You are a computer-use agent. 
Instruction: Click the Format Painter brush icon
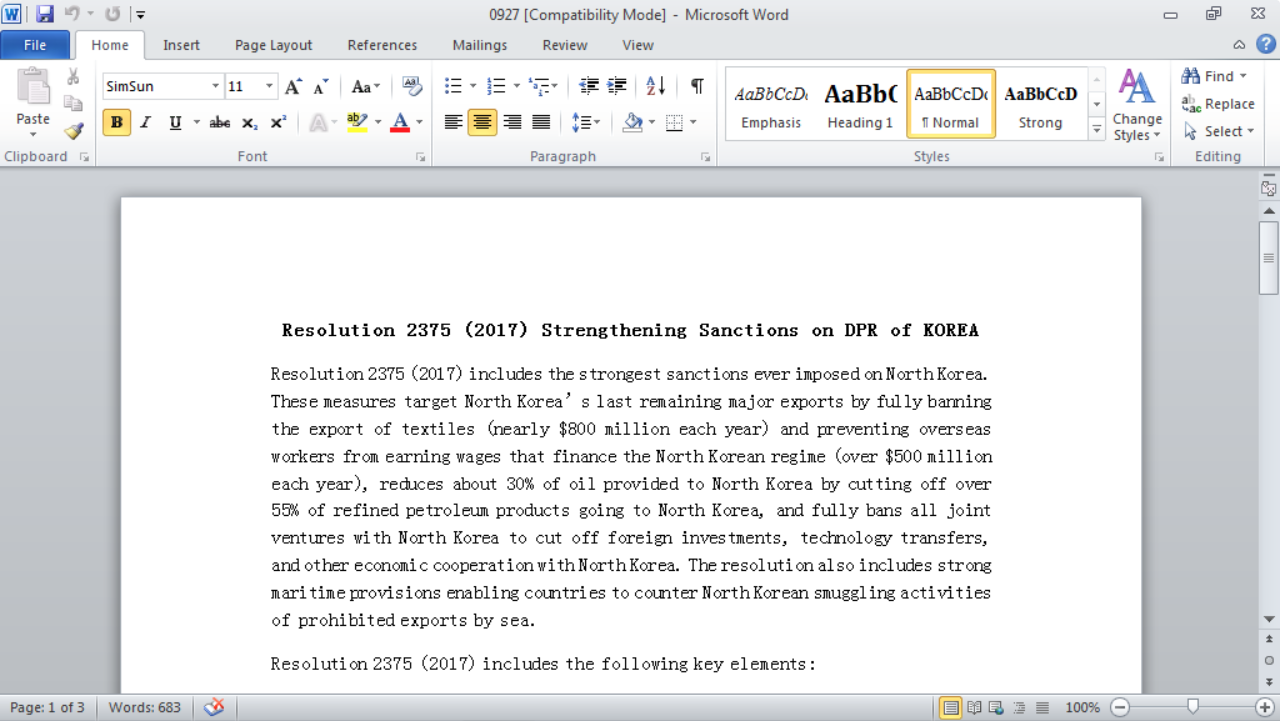[x=73, y=131]
